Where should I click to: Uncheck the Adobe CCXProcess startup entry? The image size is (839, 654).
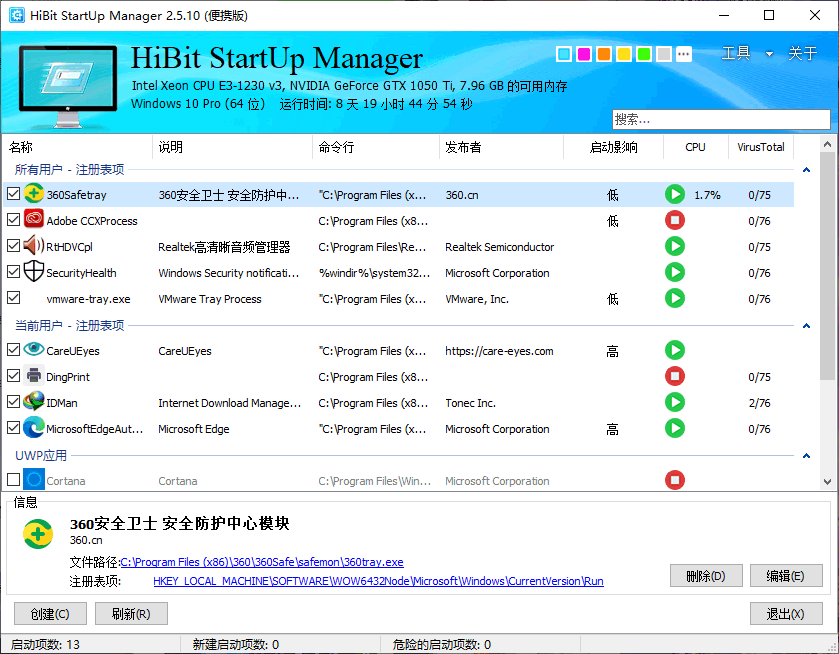[13, 219]
